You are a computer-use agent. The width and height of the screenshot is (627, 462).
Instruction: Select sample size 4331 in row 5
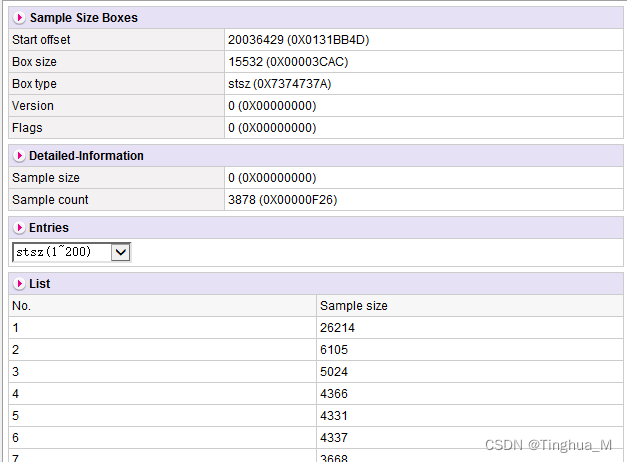[x=334, y=416]
